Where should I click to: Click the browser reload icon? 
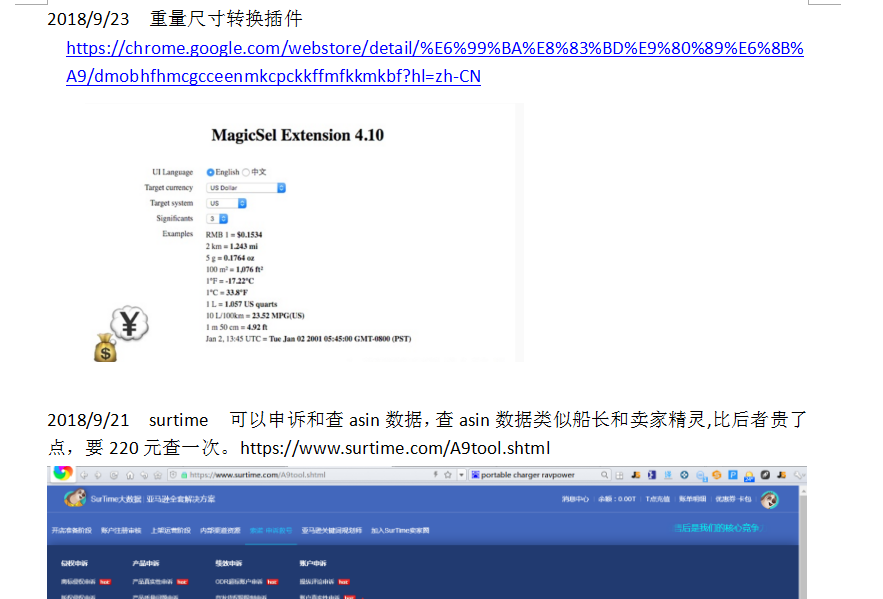coord(114,475)
